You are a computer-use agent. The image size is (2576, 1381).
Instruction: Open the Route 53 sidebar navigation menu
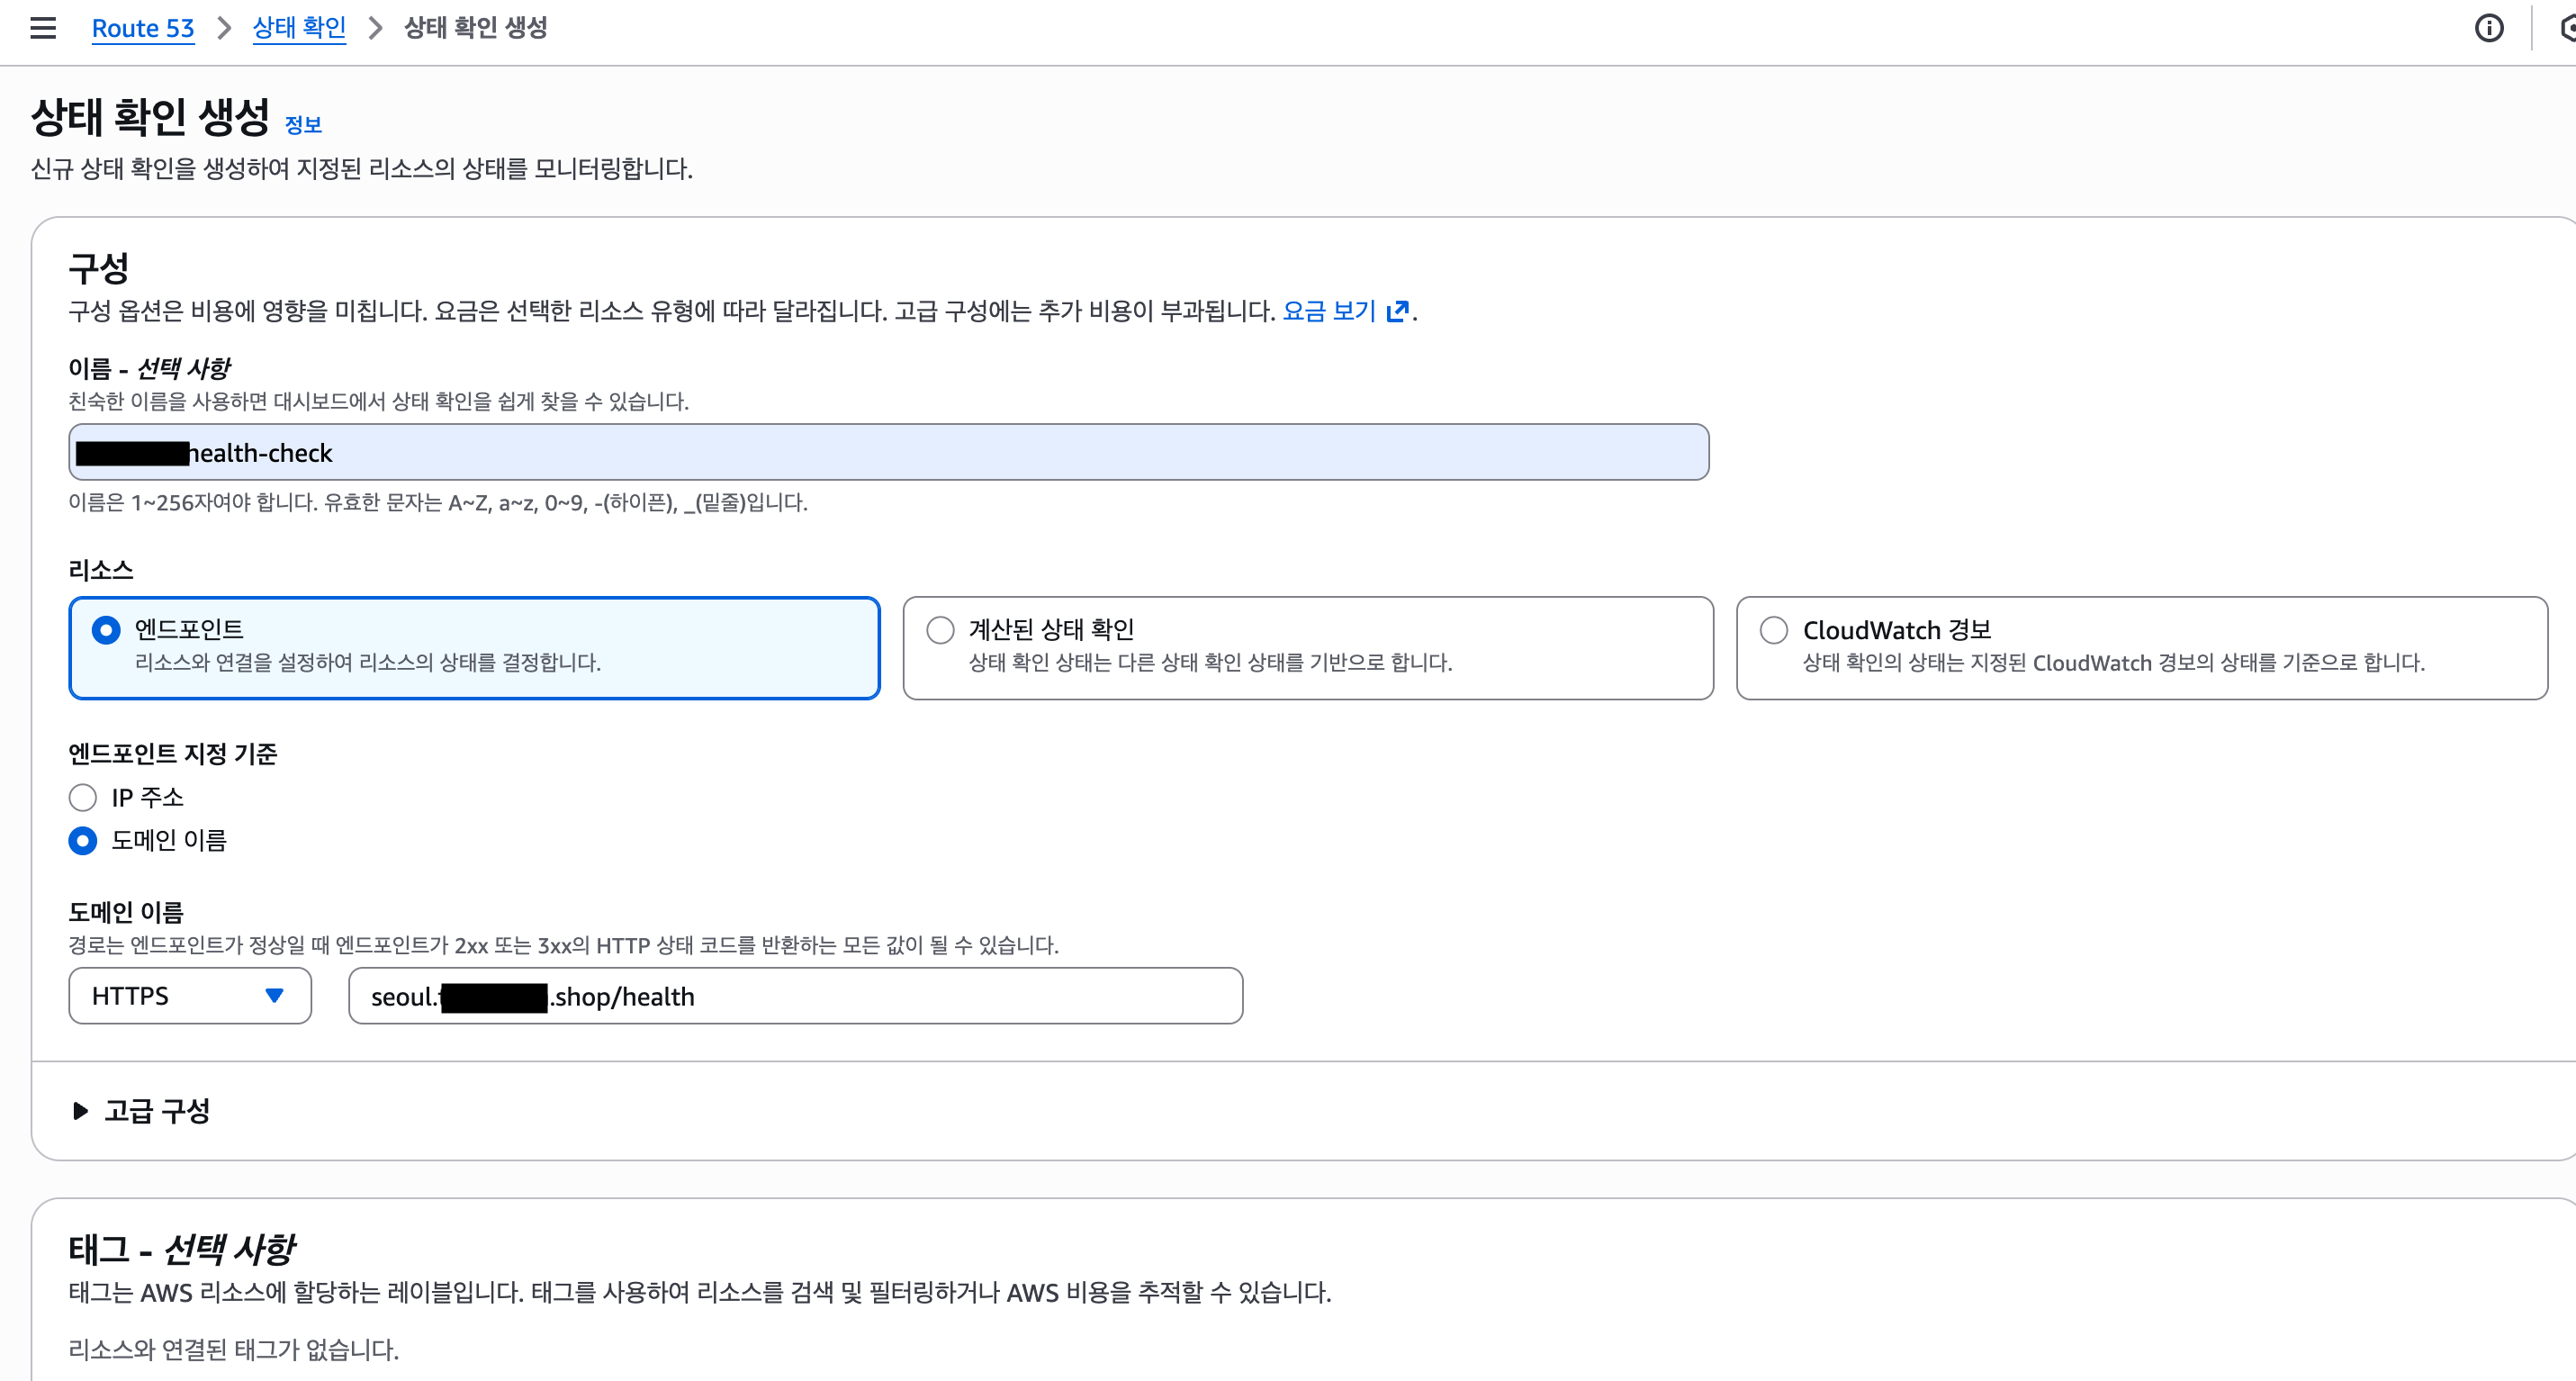pos(42,28)
